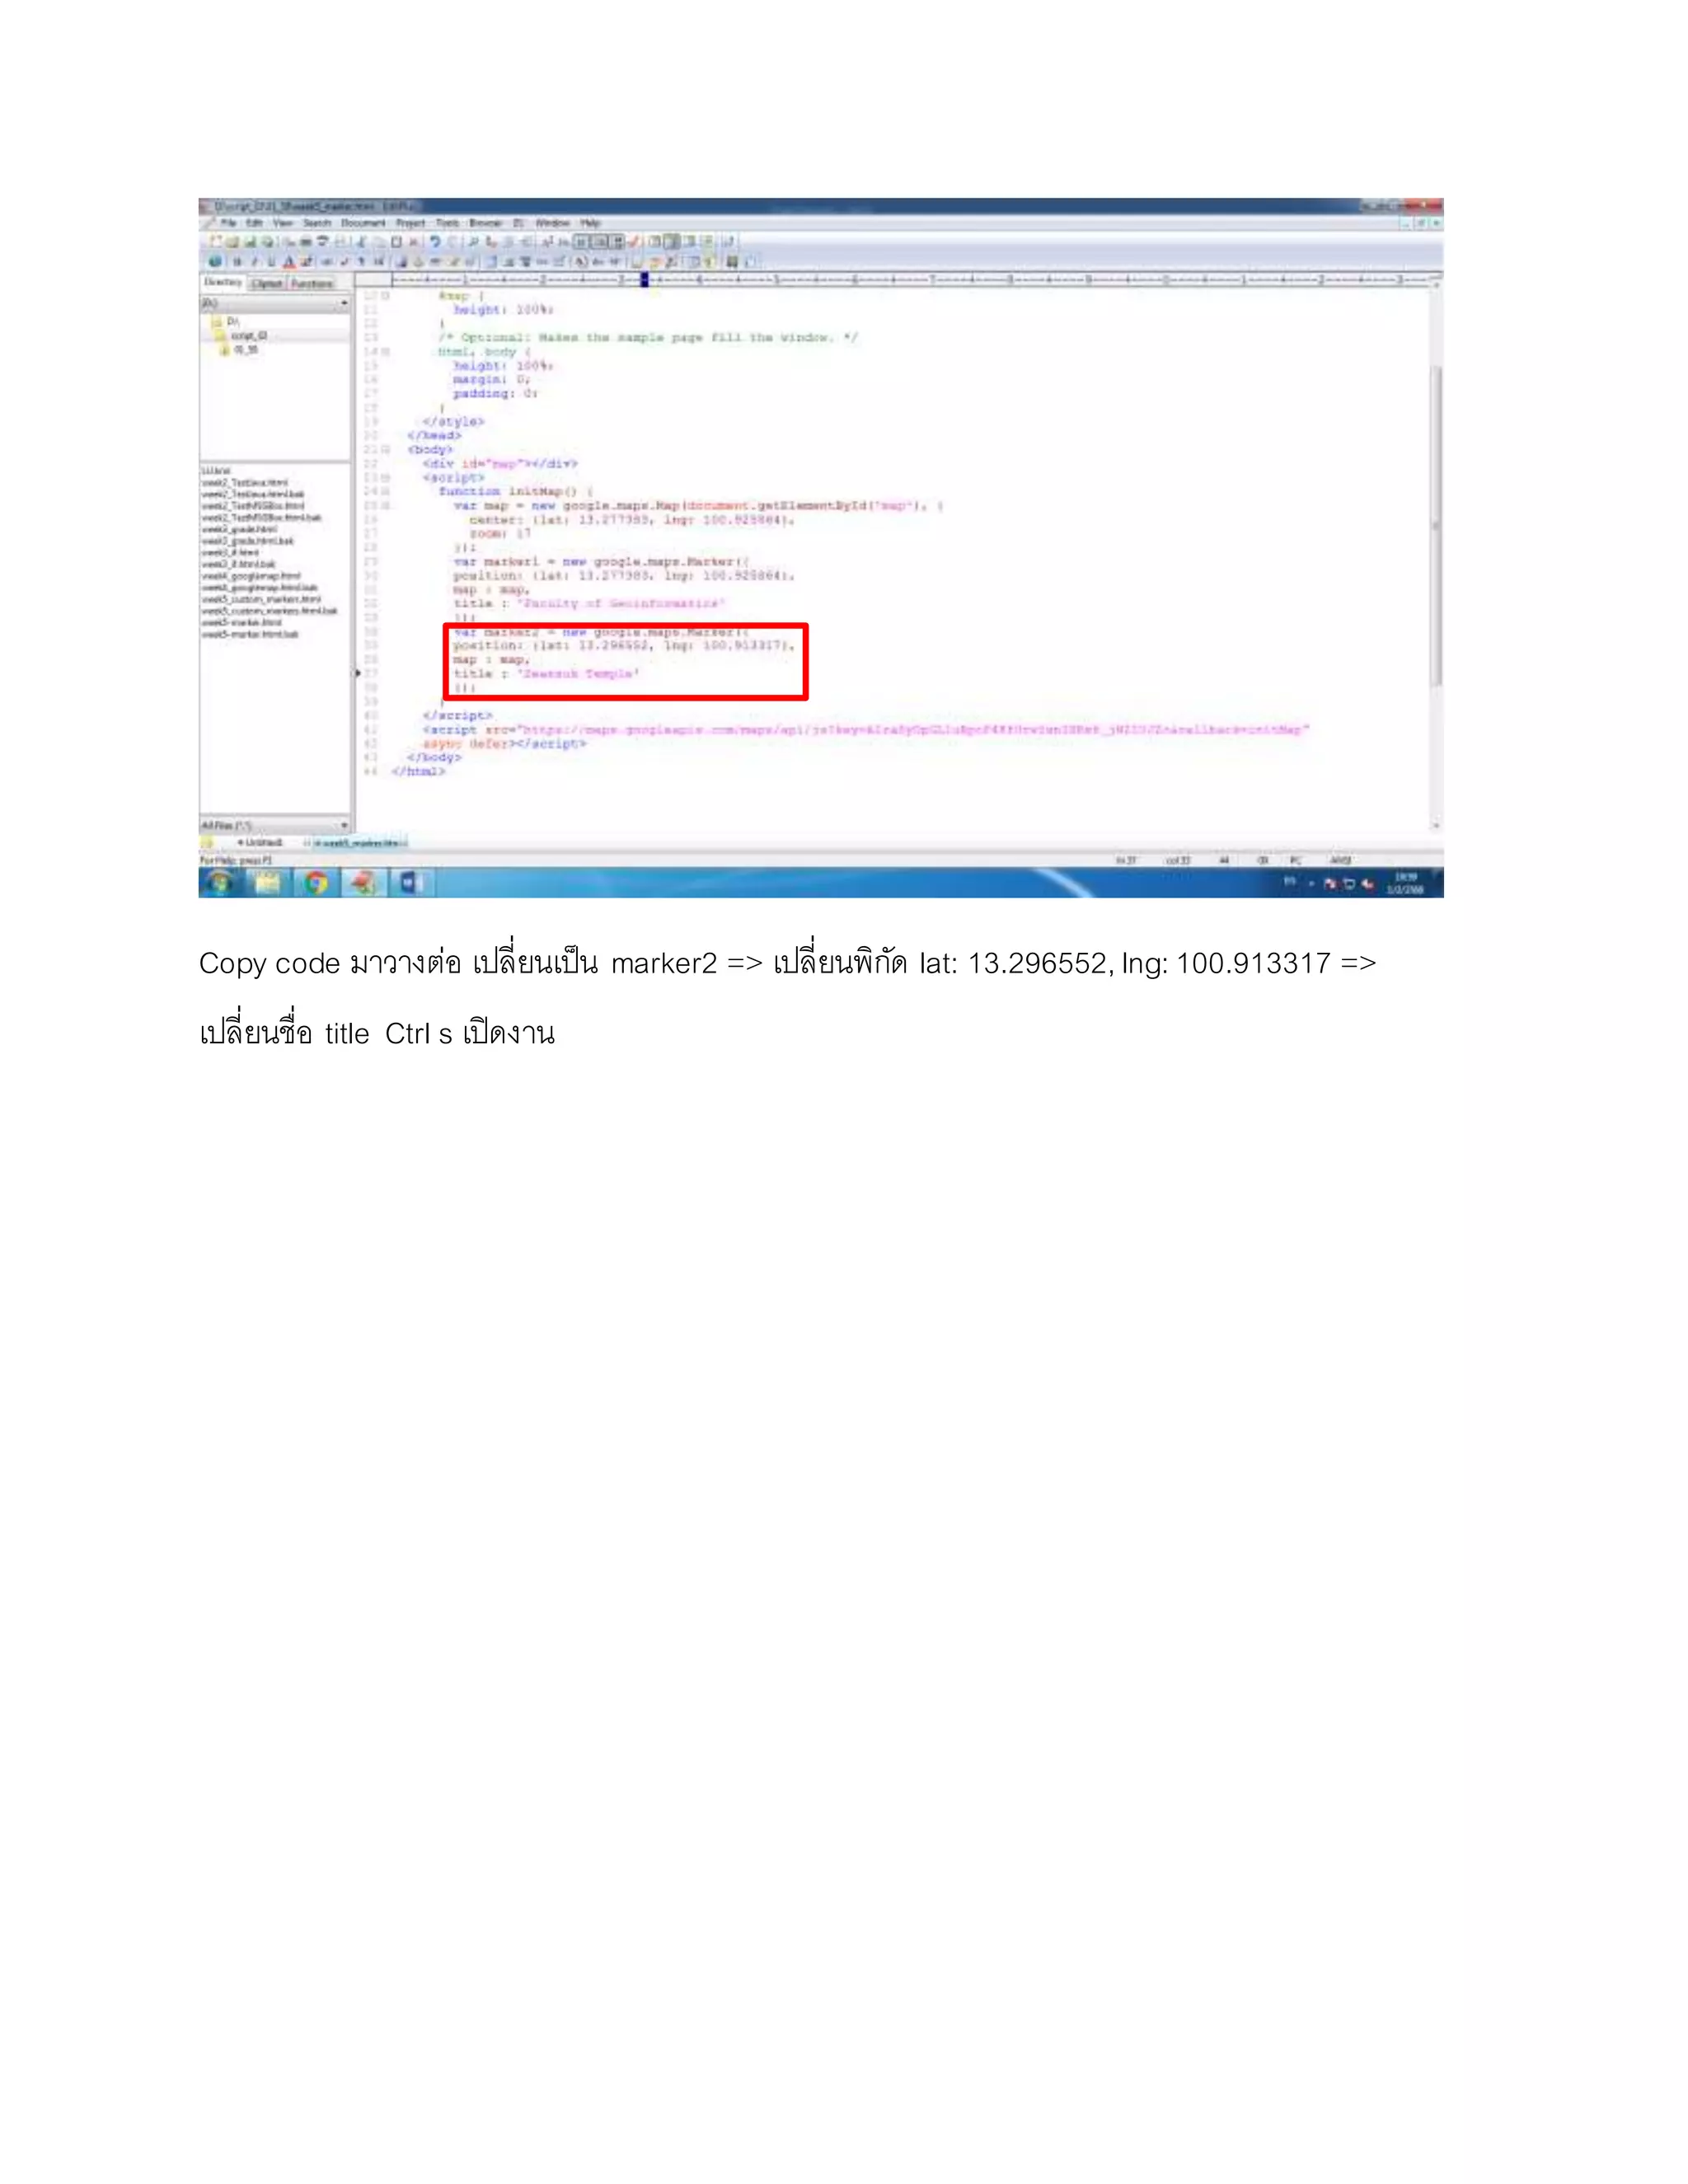Open the View menu
Image resolution: width=1688 pixels, height=2184 pixels.
click(x=283, y=223)
